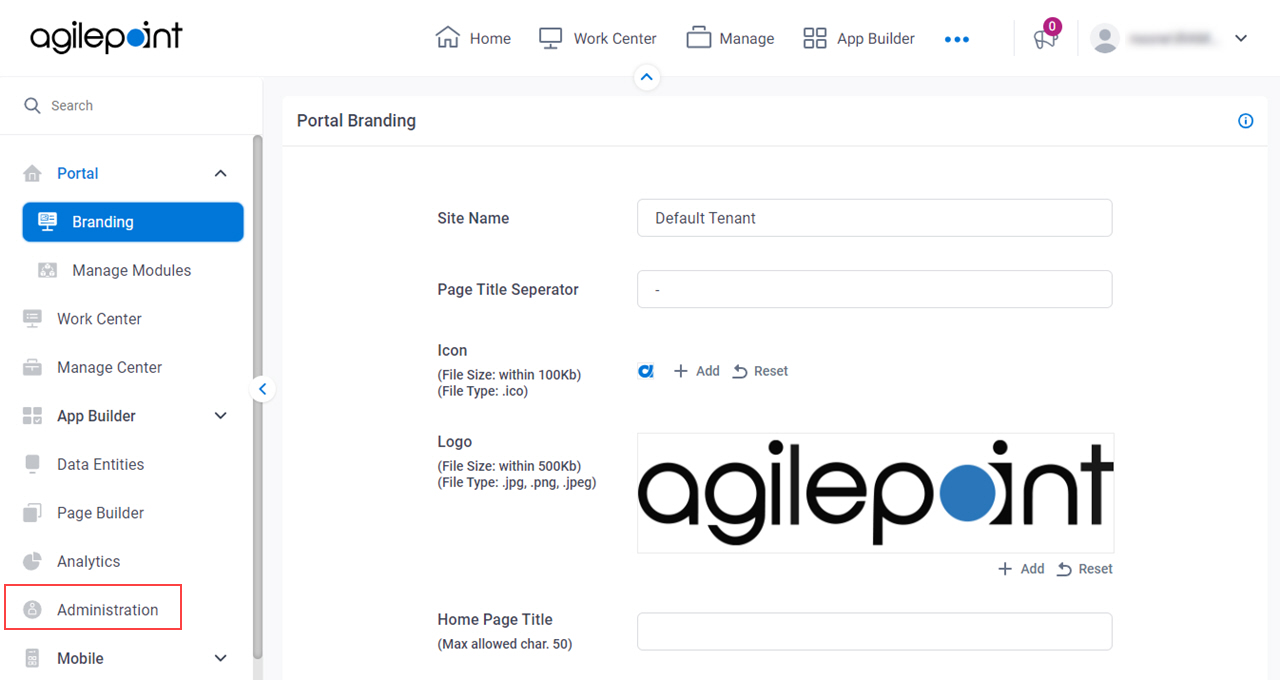Click the Portal Branding heading

click(356, 121)
